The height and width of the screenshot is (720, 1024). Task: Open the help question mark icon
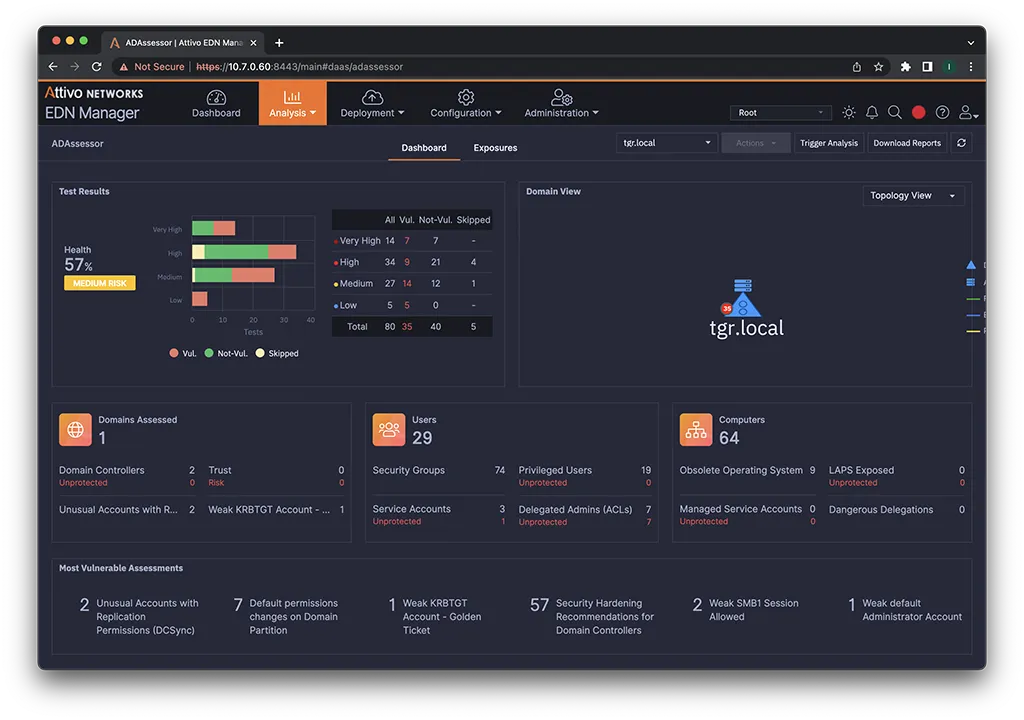coord(942,112)
